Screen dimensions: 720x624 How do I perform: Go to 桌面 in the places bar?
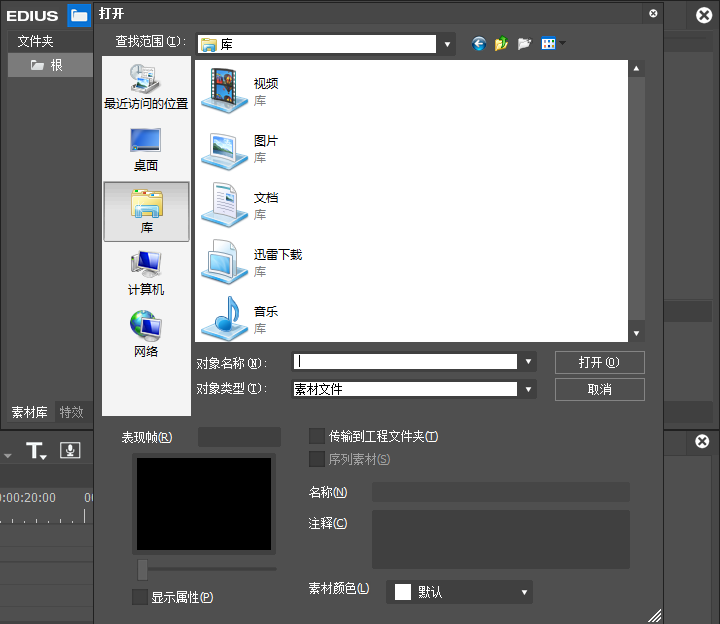tap(146, 148)
